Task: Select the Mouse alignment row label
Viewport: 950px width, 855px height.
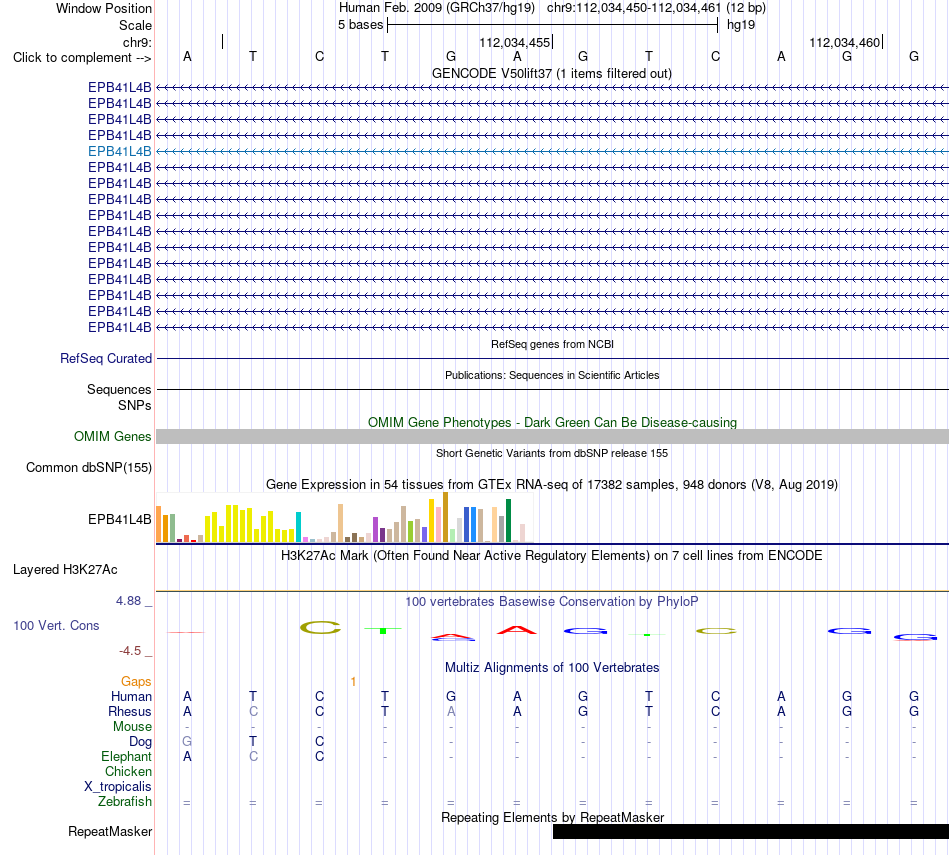Action: click(x=132, y=726)
